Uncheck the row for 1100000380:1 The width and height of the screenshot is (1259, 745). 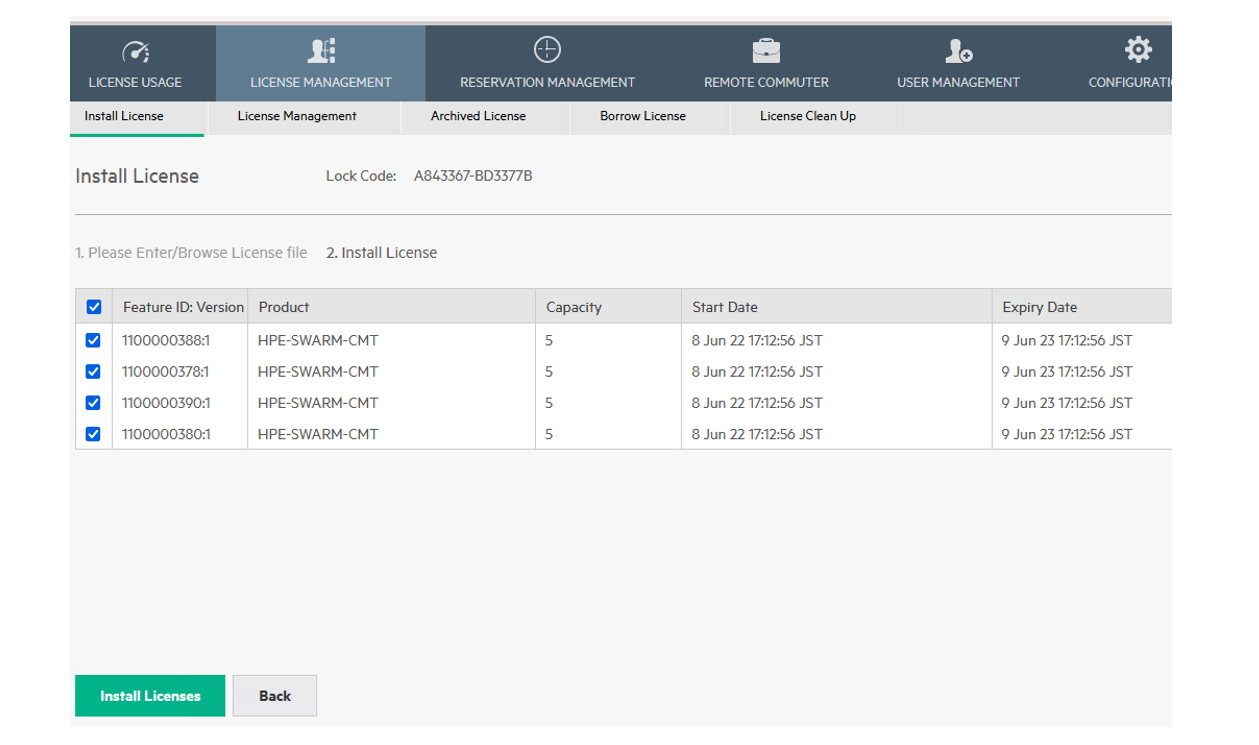click(x=93, y=434)
